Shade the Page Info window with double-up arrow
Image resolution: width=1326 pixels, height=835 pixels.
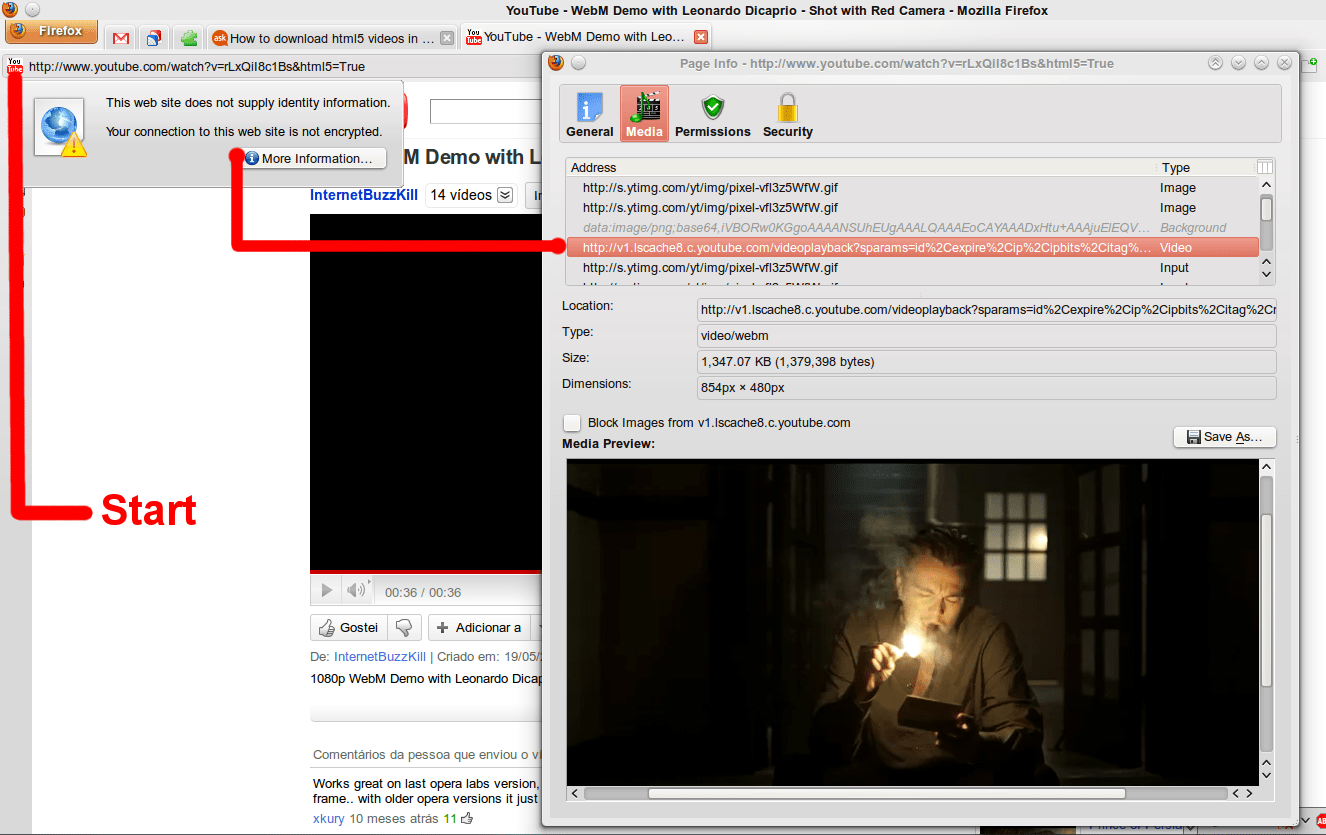1215,63
